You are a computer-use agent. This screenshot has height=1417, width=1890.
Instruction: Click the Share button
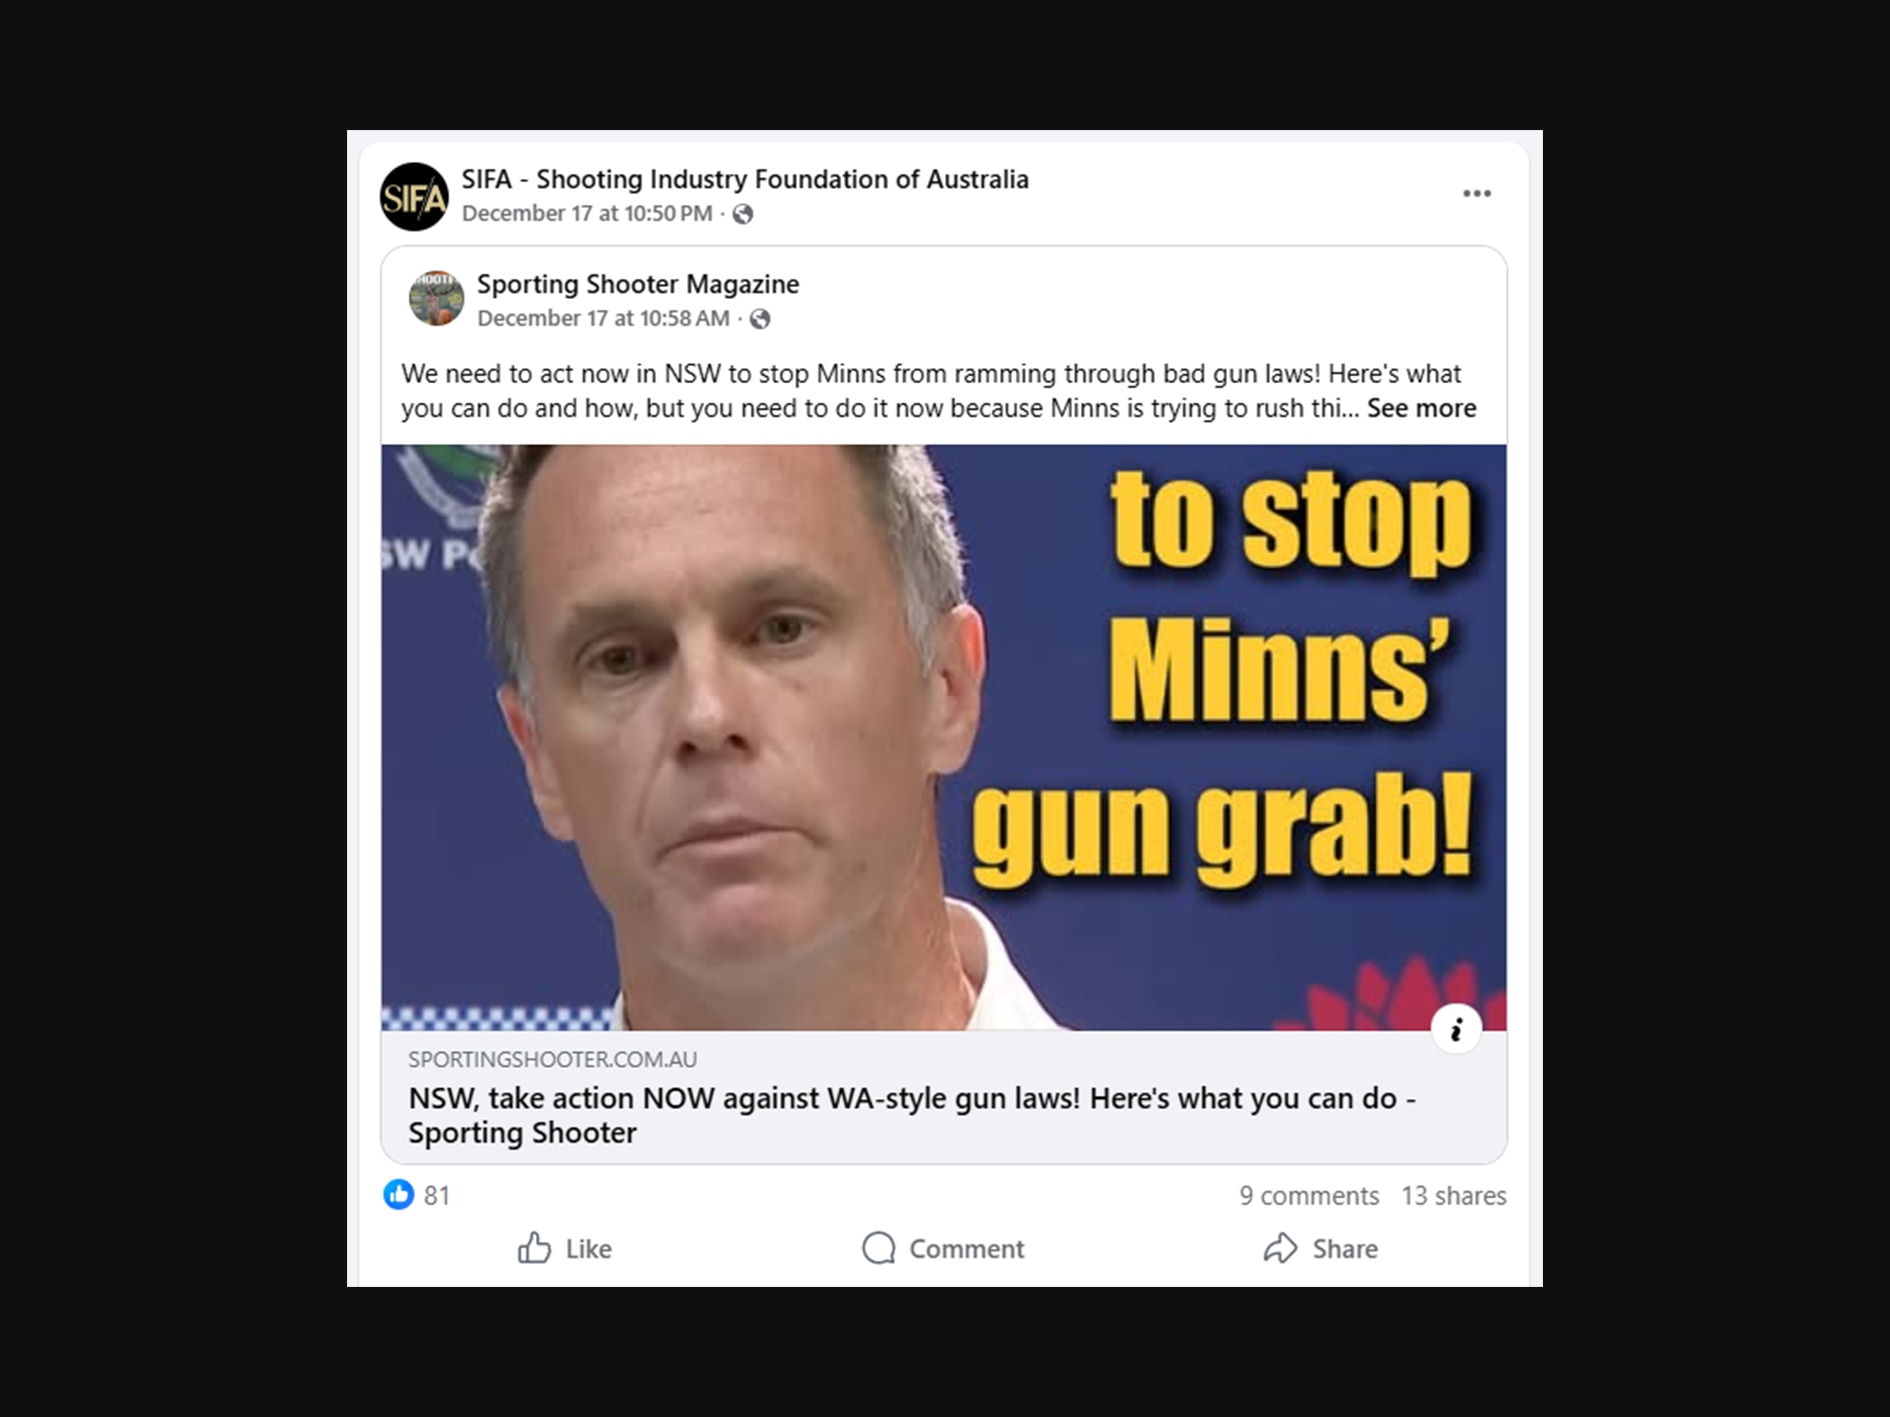point(1321,1248)
